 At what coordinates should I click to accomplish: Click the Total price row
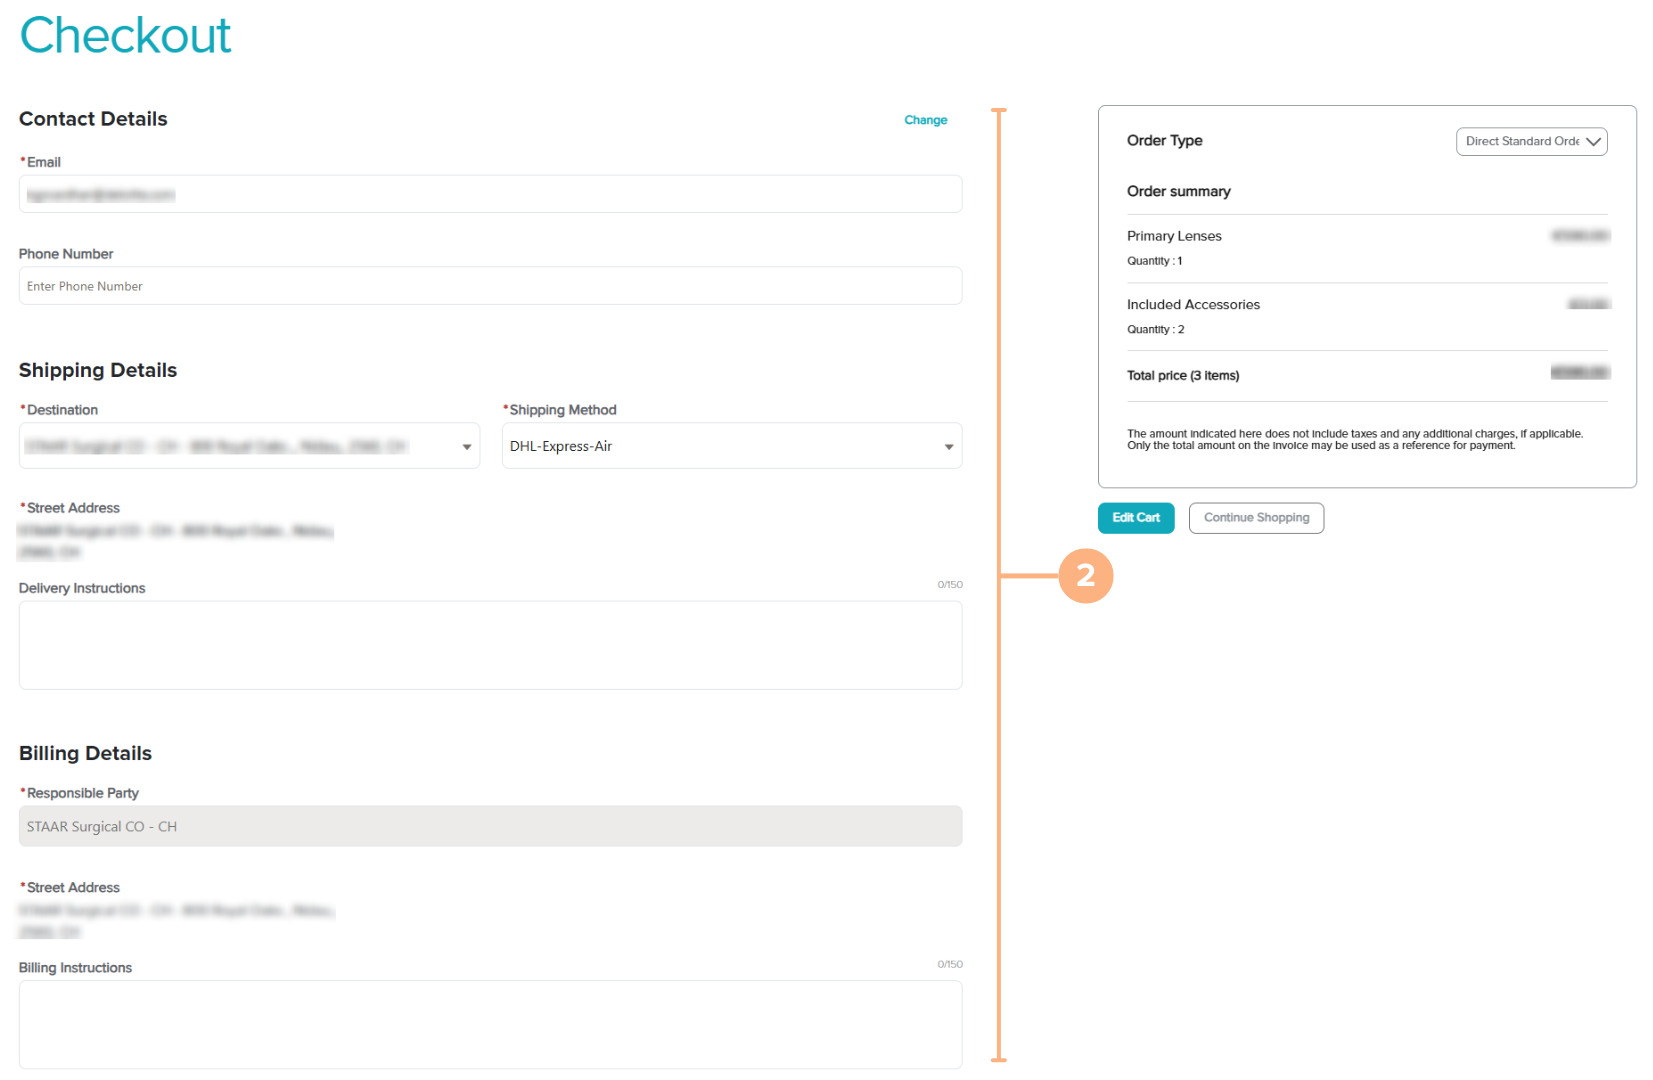(1183, 376)
